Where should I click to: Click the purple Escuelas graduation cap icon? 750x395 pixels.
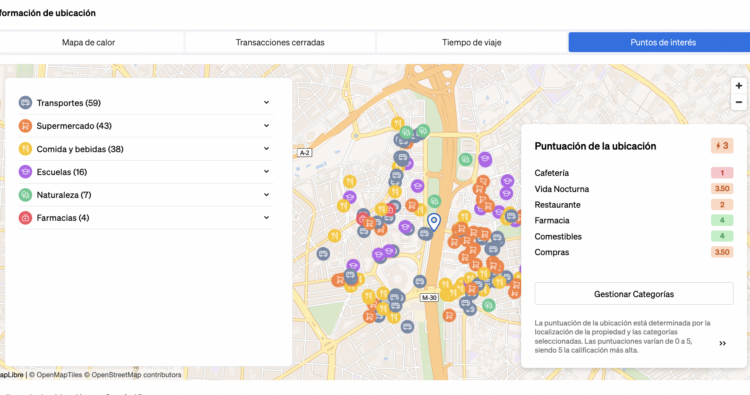tap(25, 172)
